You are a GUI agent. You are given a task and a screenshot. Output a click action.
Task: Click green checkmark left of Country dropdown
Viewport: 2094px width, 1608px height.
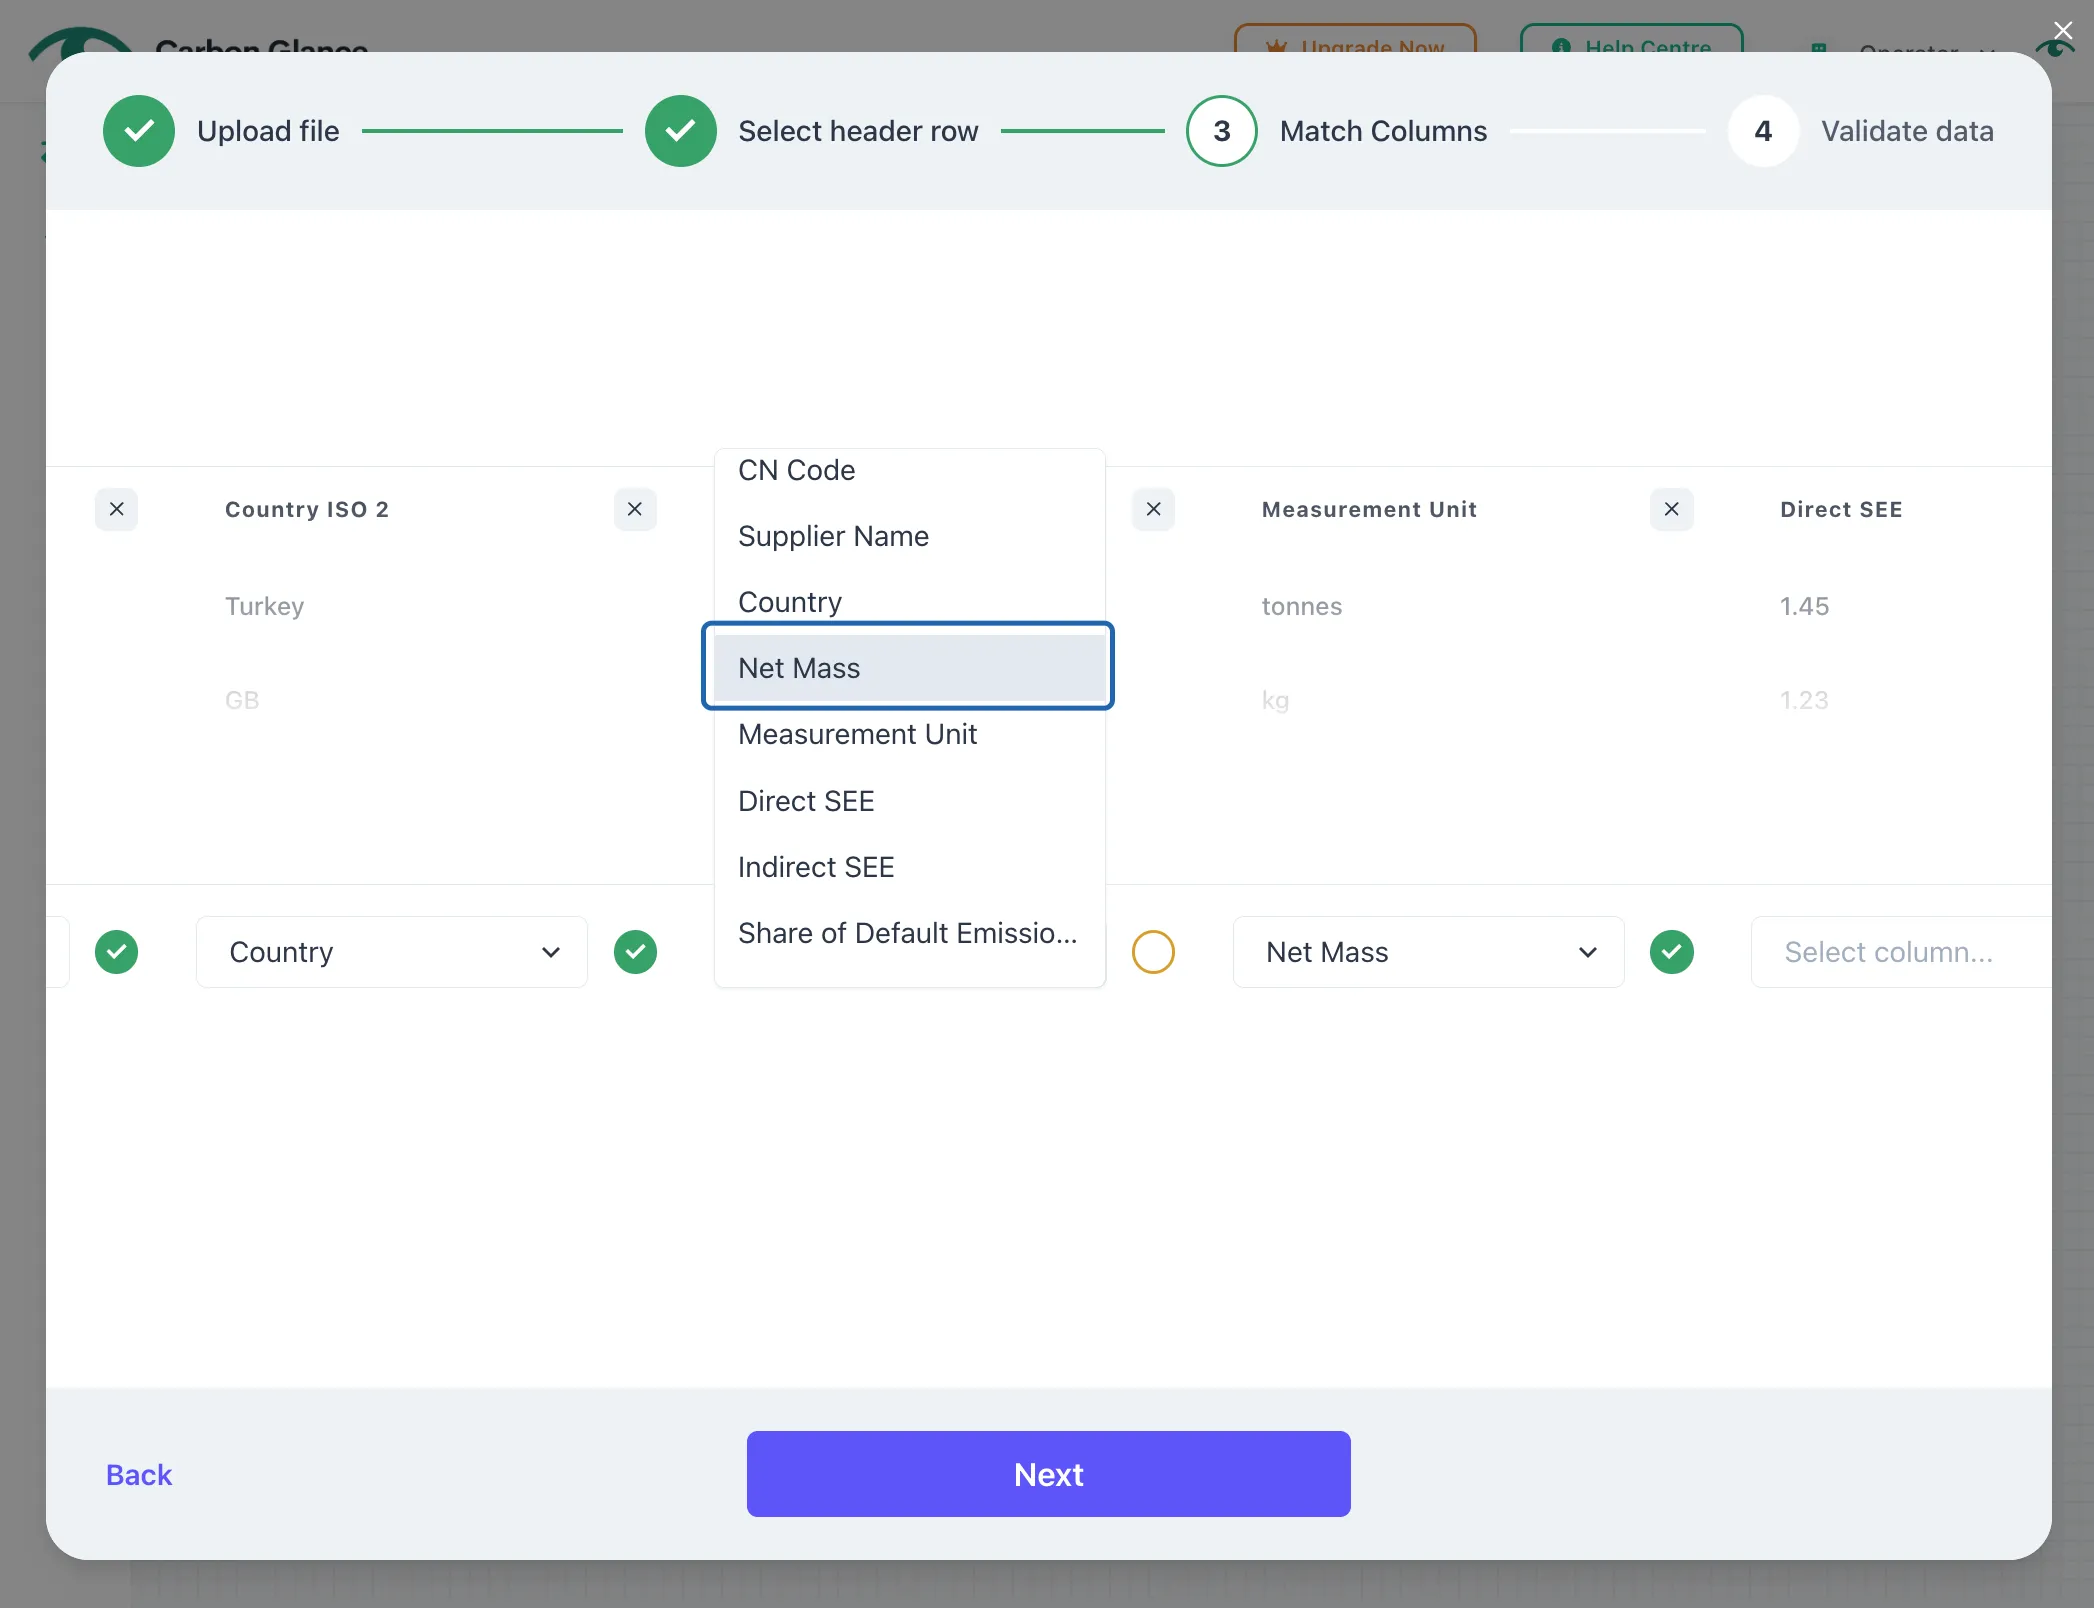(116, 951)
